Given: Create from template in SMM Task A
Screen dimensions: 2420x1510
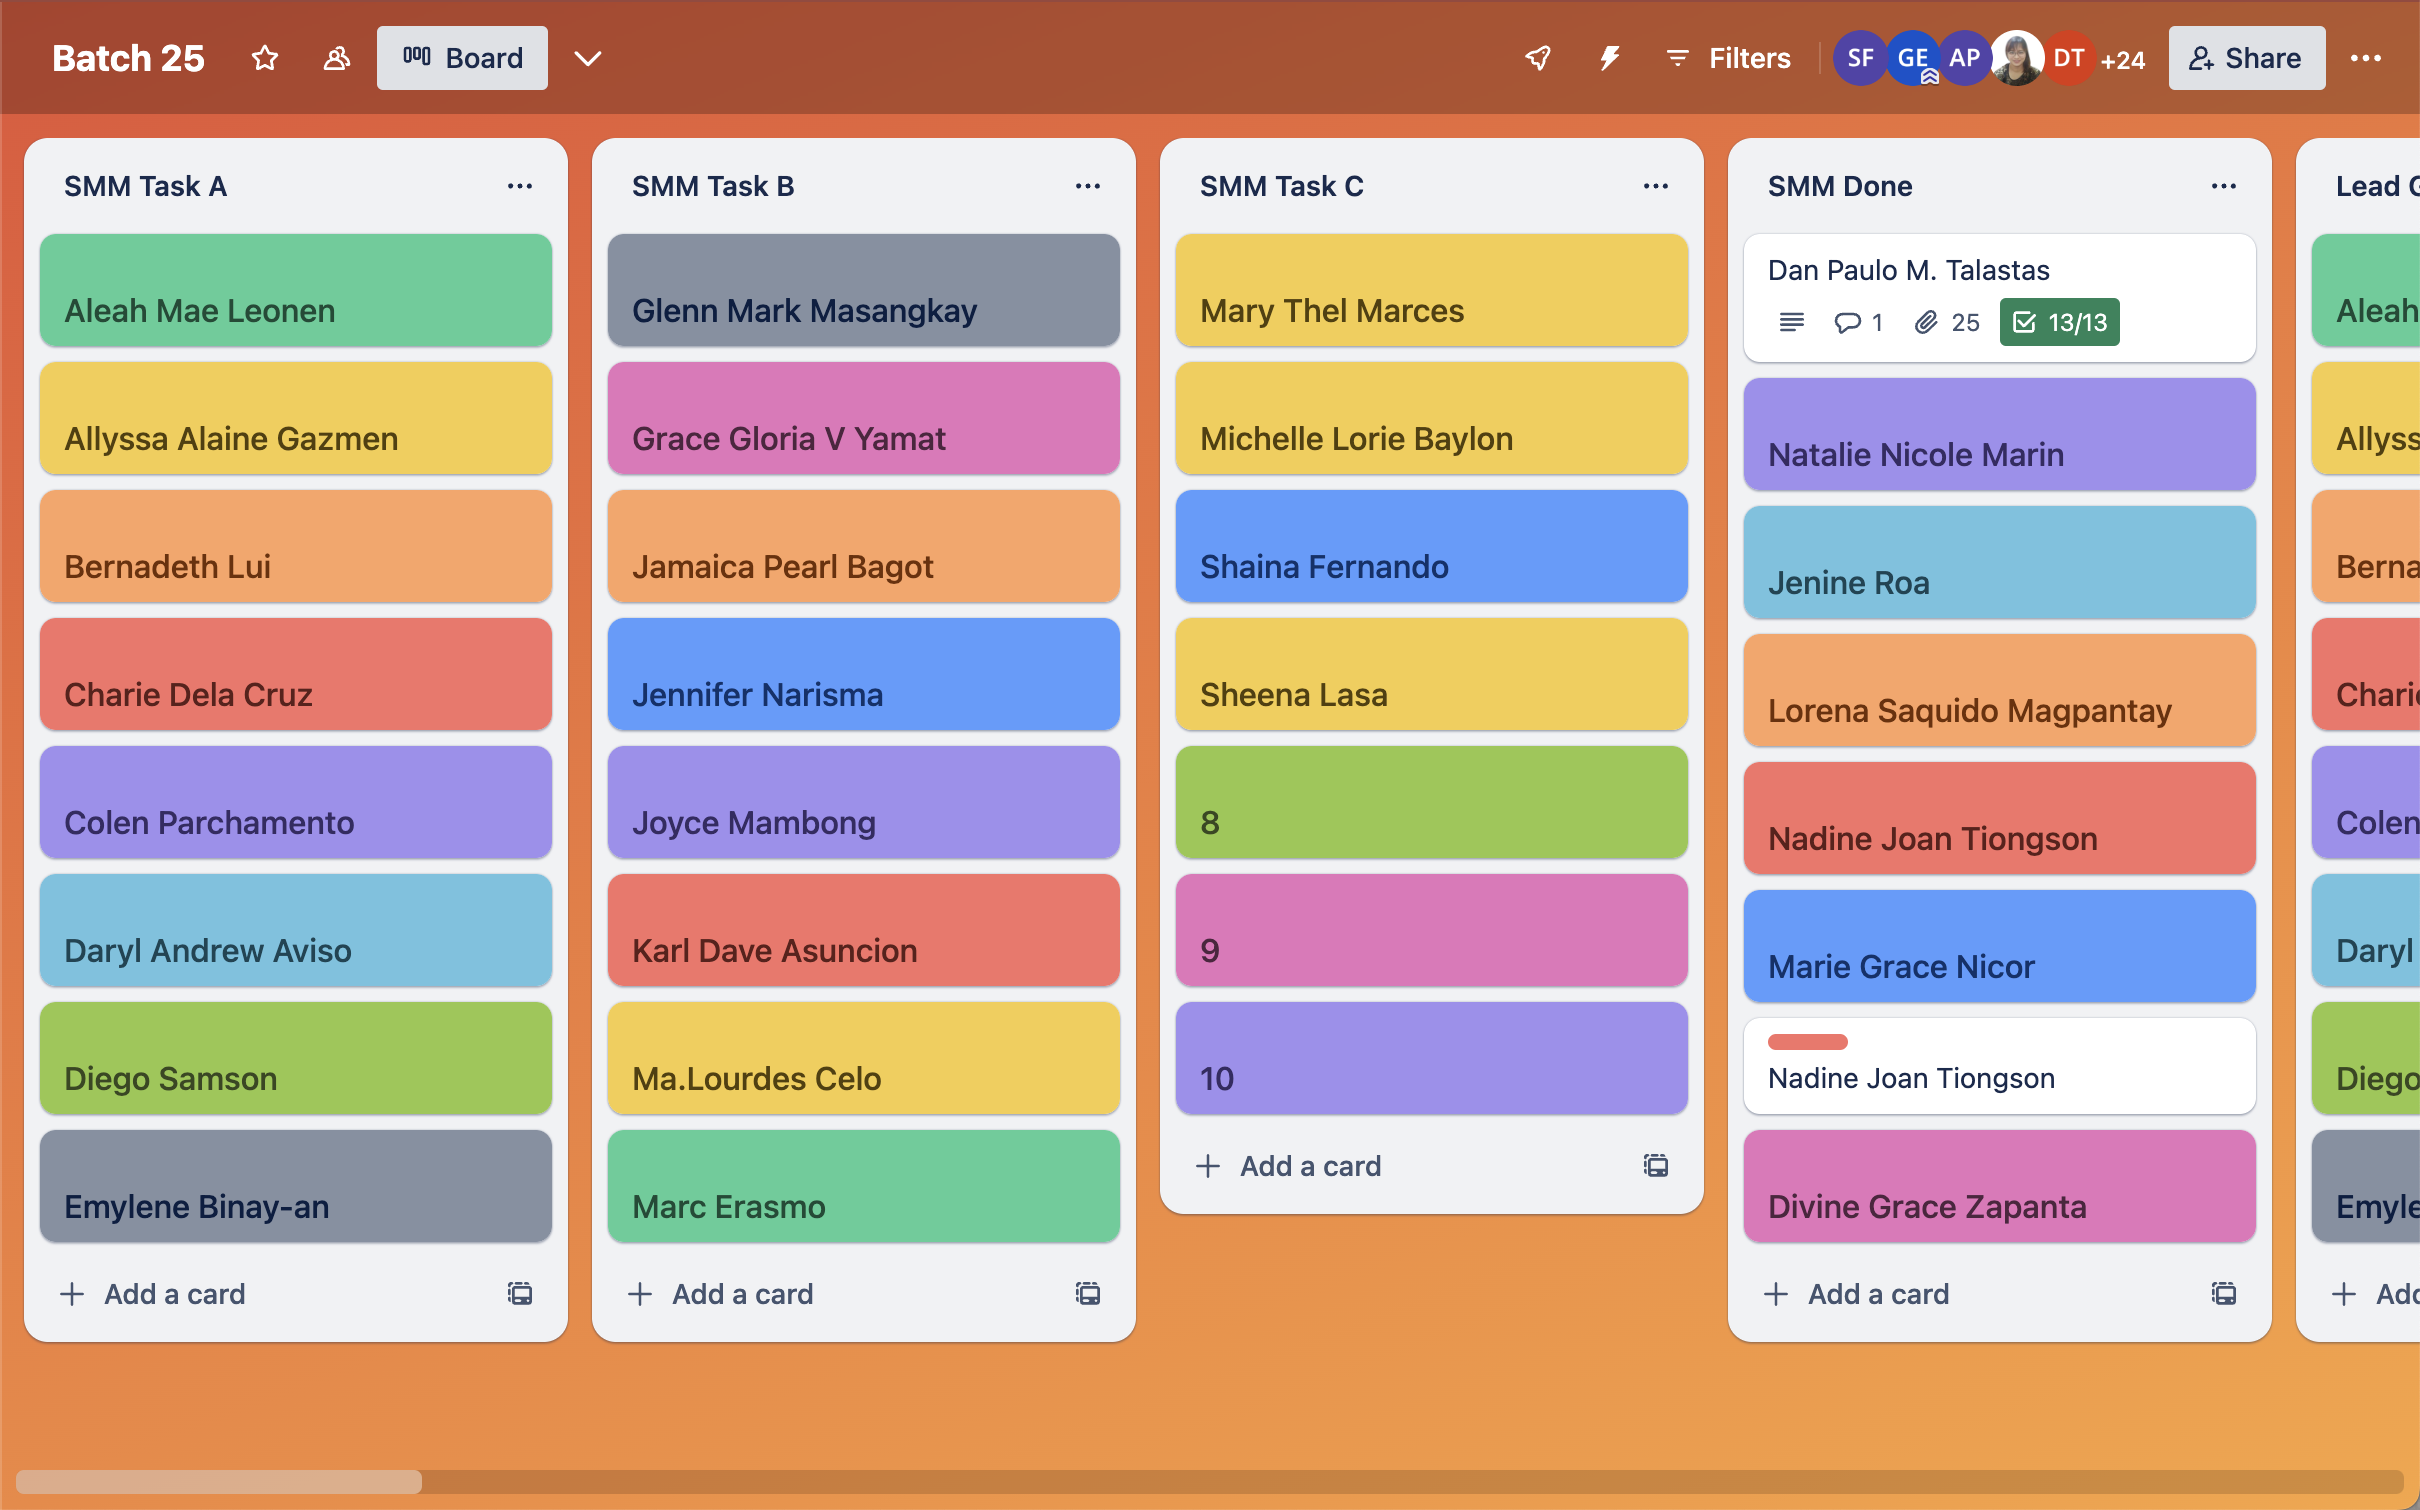Looking at the screenshot, I should (520, 1294).
